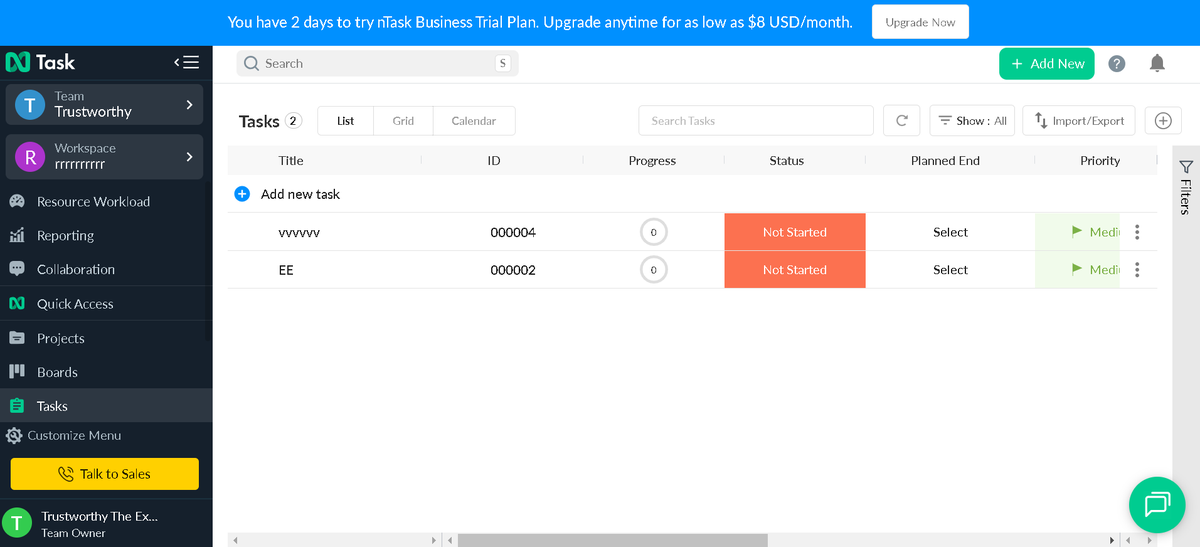Open the help question mark icon
The width and height of the screenshot is (1200, 547).
pyautogui.click(x=1117, y=64)
